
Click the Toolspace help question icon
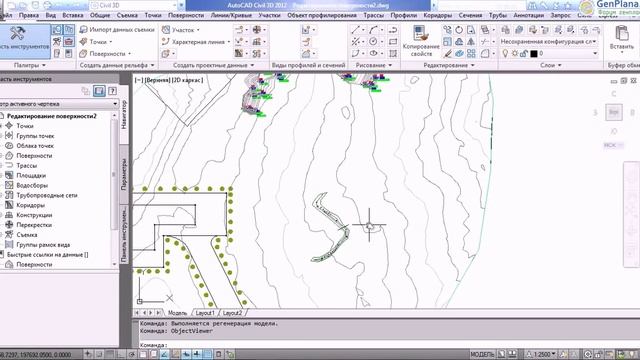pyautogui.click(x=112, y=91)
